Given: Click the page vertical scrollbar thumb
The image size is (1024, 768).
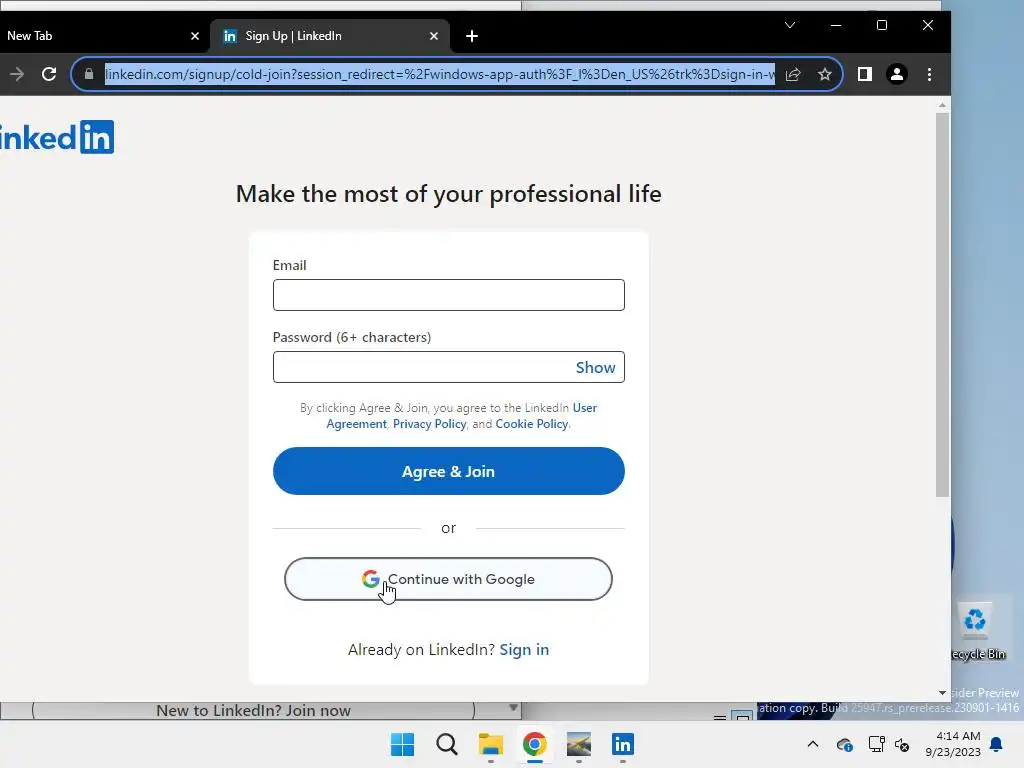Looking at the screenshot, I should coord(942,305).
